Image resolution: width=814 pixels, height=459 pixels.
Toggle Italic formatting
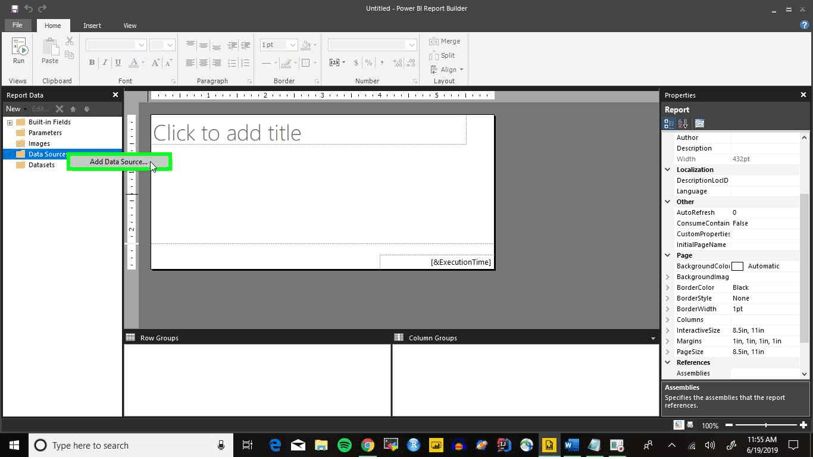104,63
